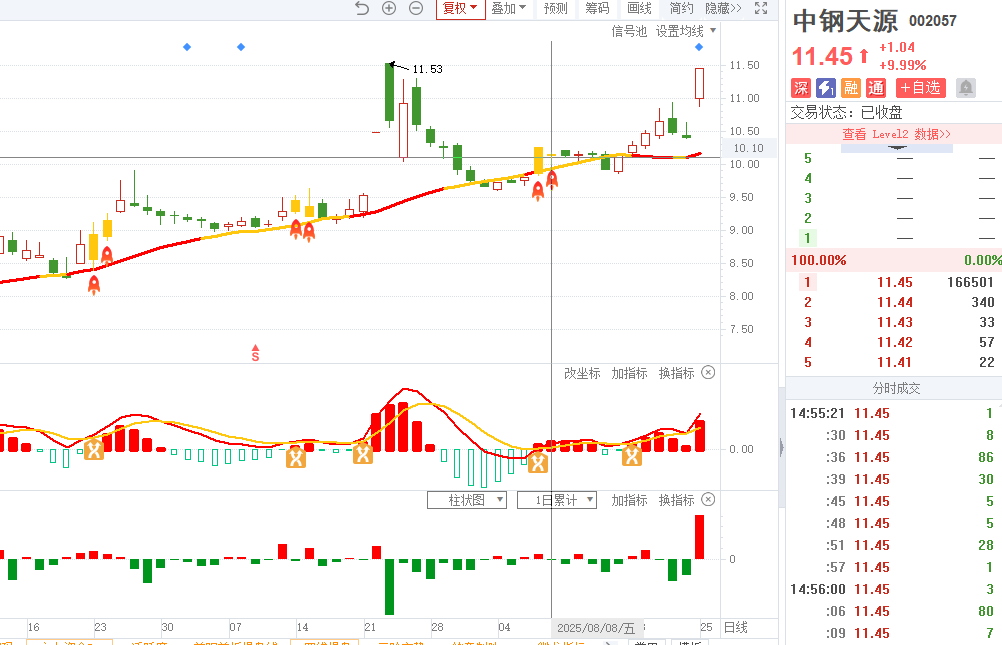Viewport: 1002px width, 645px height.
Task: Click the stock name 中钢天源
Action: coord(845,21)
